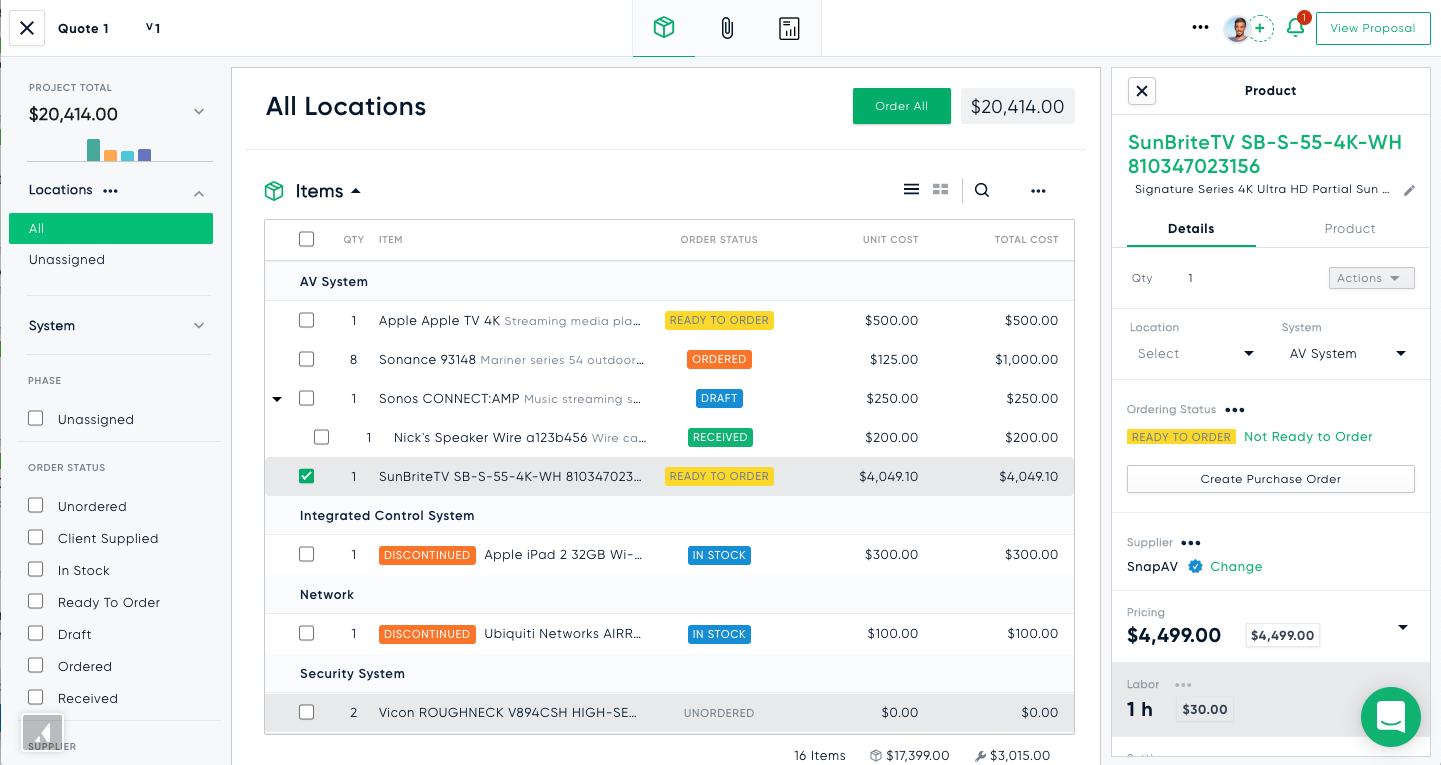This screenshot has height=765, width=1441.
Task: Open the Items sort dropdown
Action: pyautogui.click(x=356, y=191)
